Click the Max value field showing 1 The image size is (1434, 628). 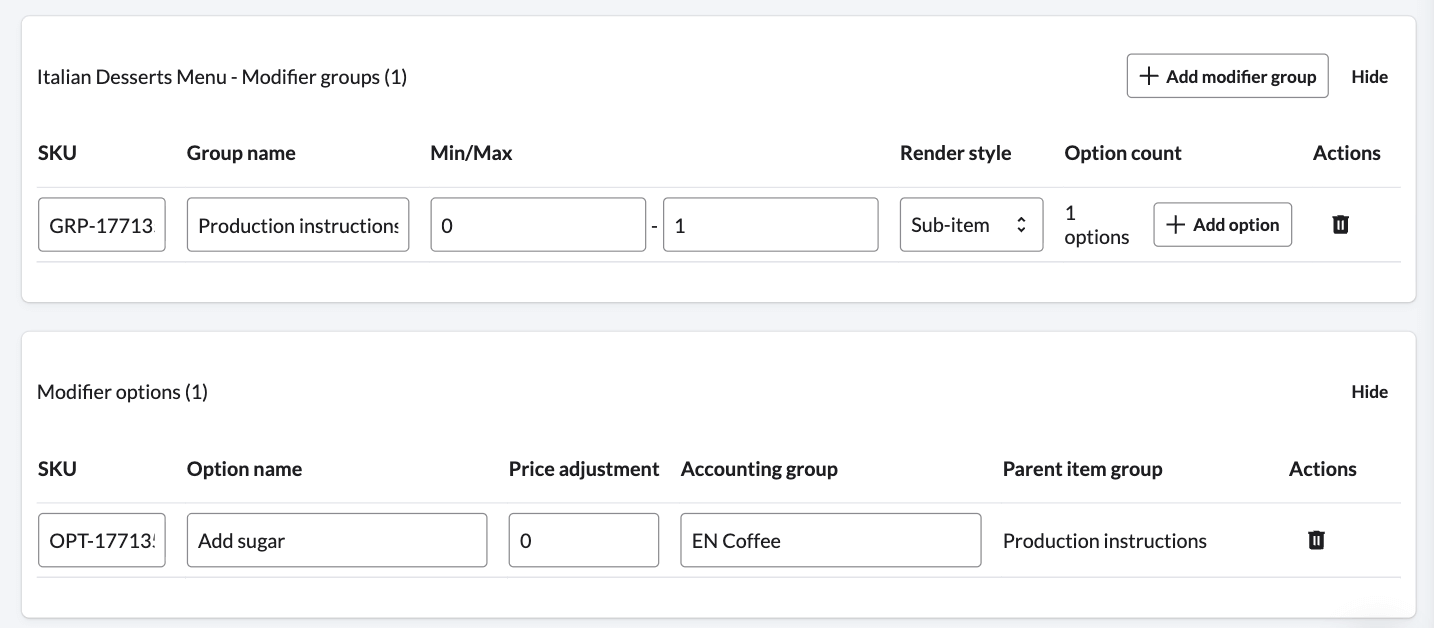click(770, 224)
